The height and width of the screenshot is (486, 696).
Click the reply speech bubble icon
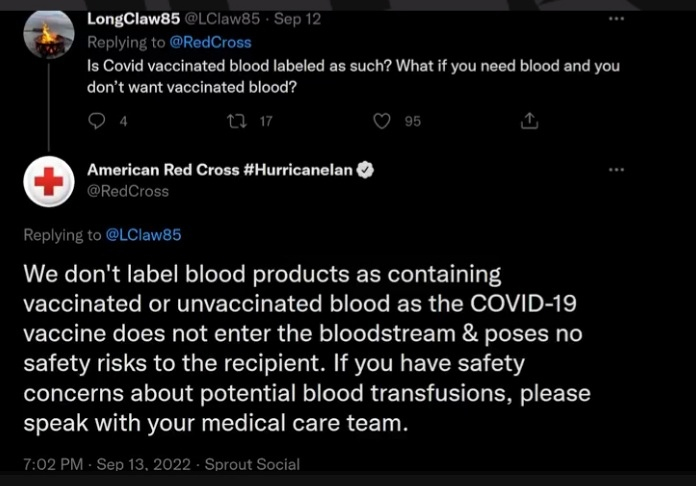(96, 121)
